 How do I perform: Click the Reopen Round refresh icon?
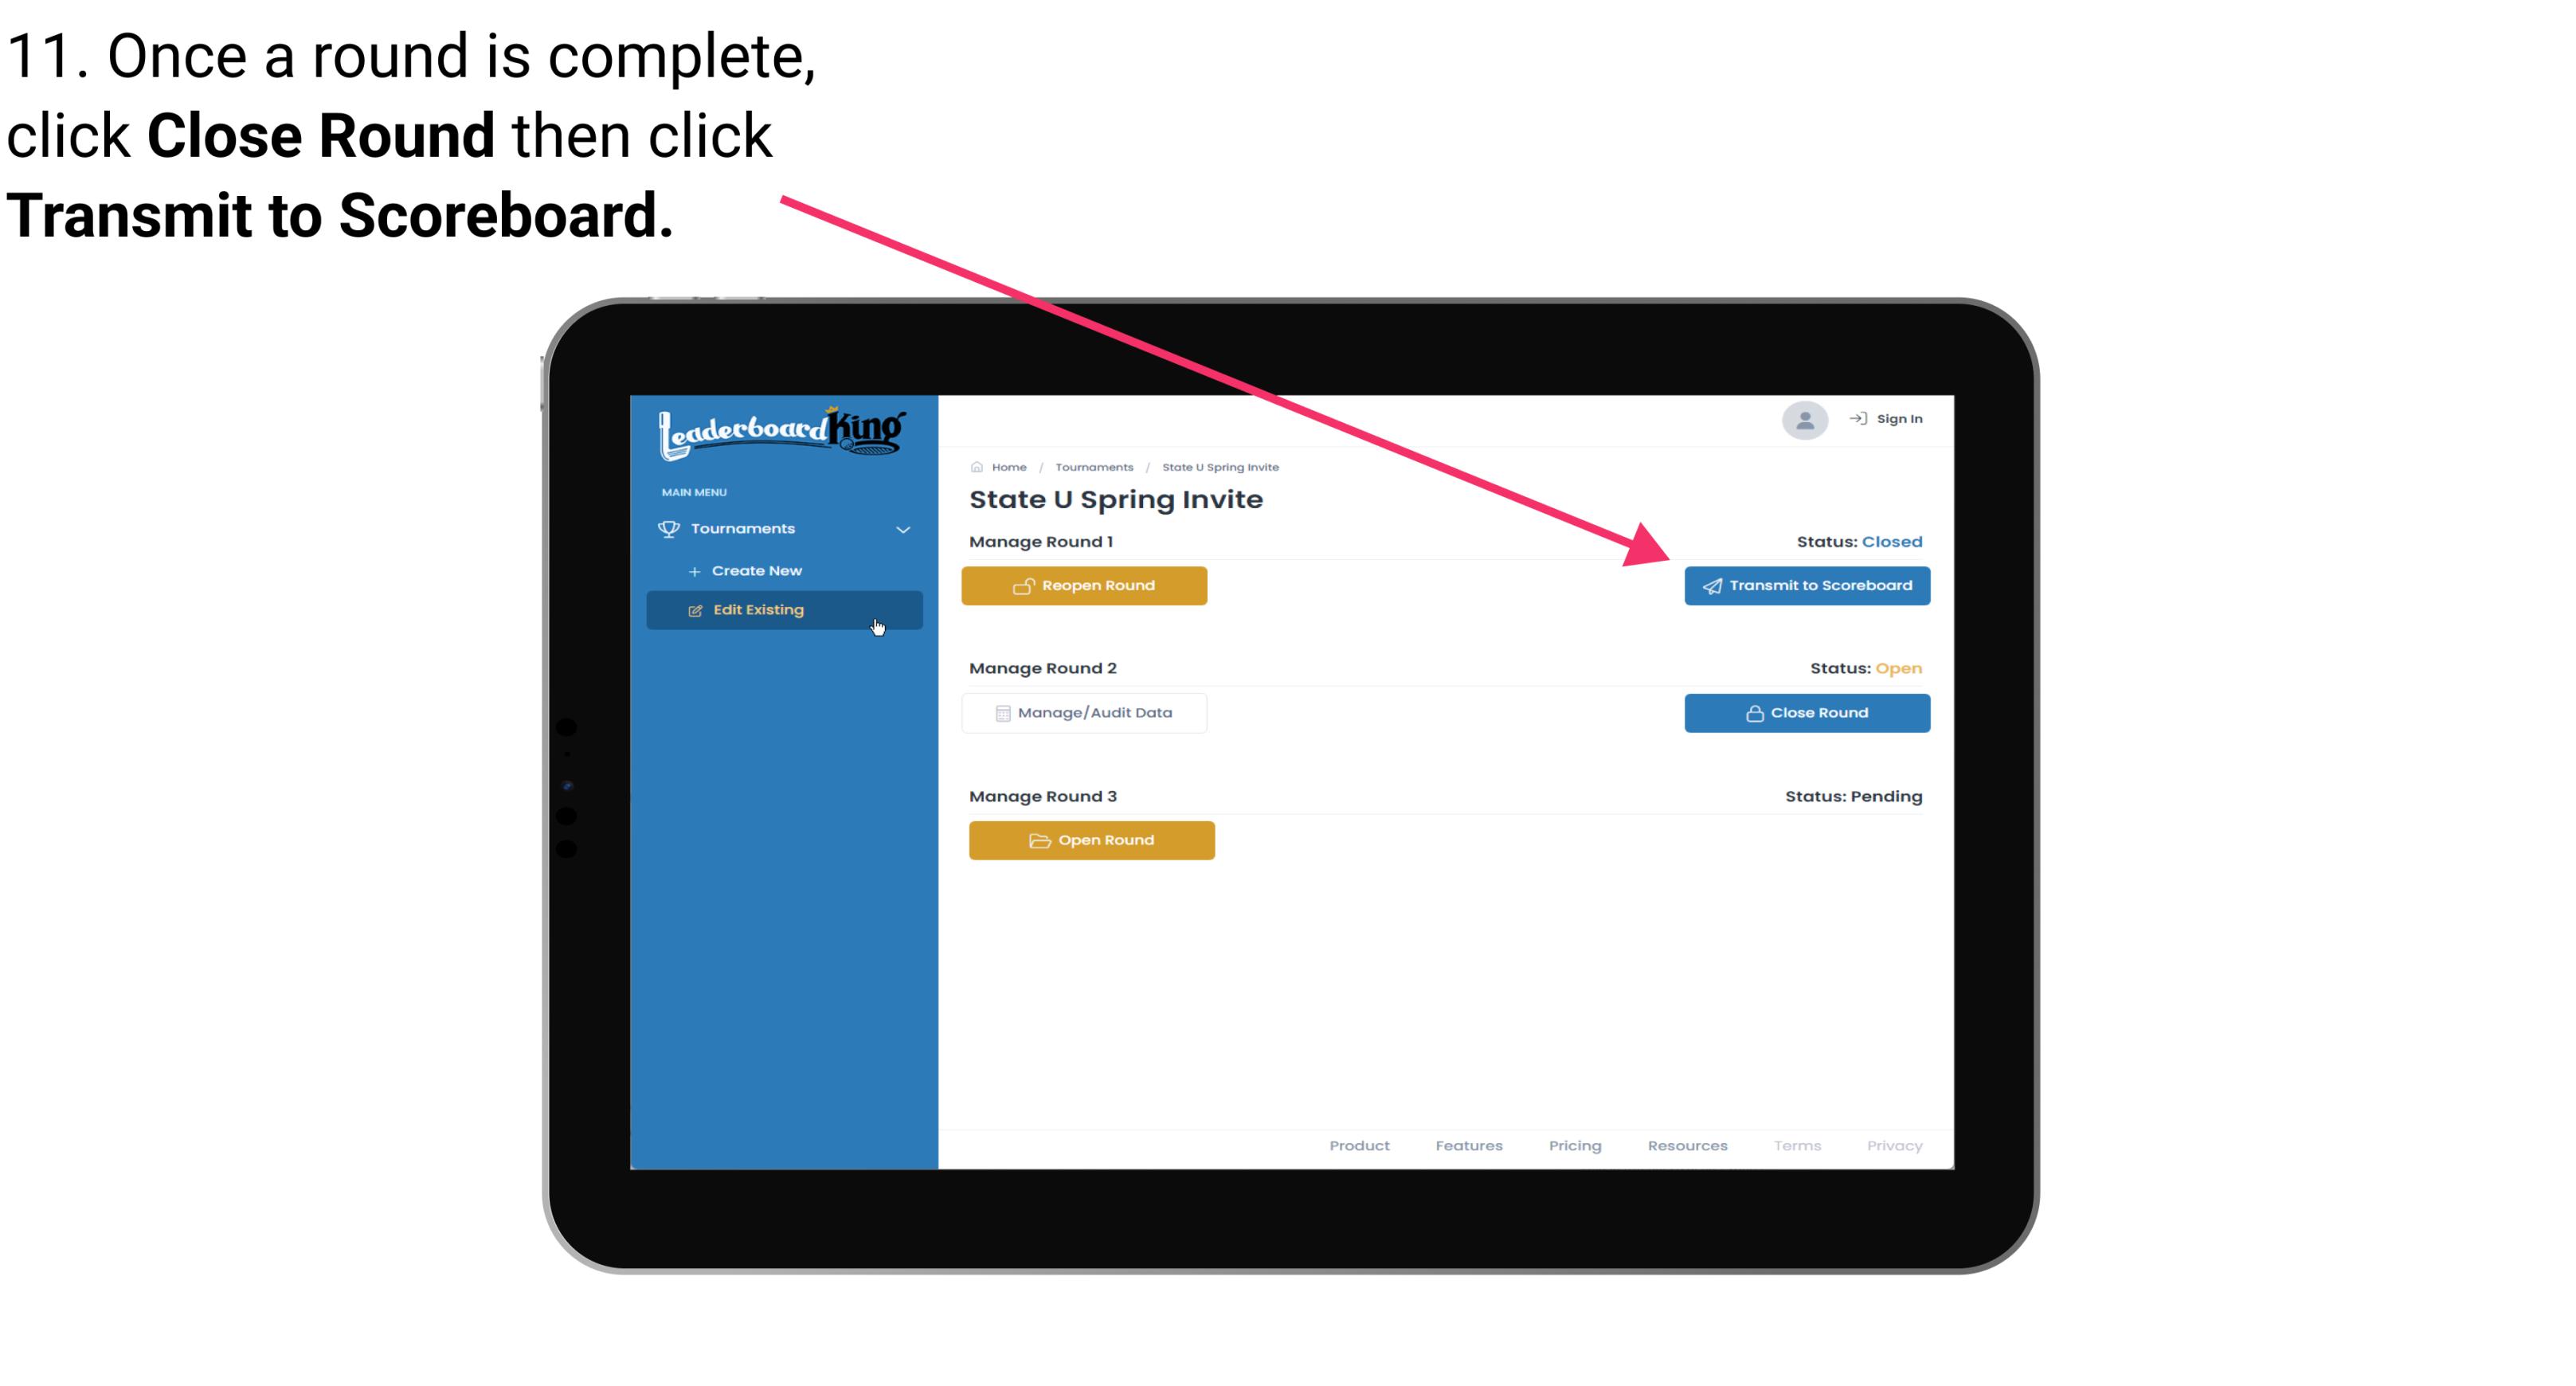coord(1024,585)
